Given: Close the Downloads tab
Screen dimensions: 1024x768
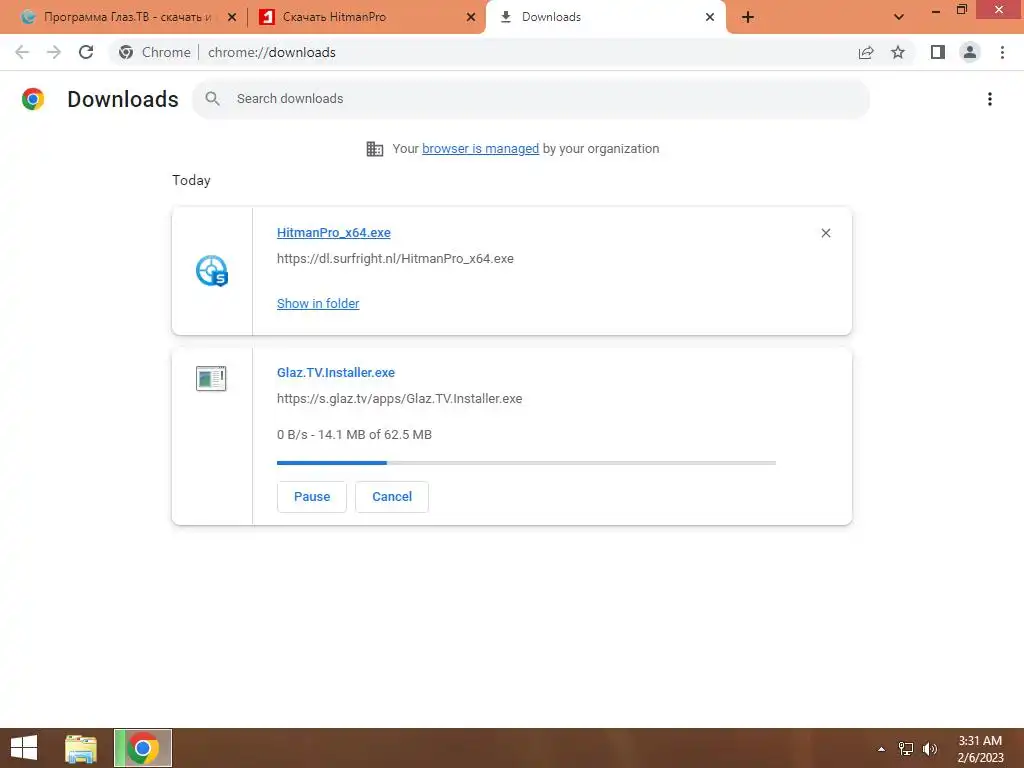Looking at the screenshot, I should coord(710,17).
